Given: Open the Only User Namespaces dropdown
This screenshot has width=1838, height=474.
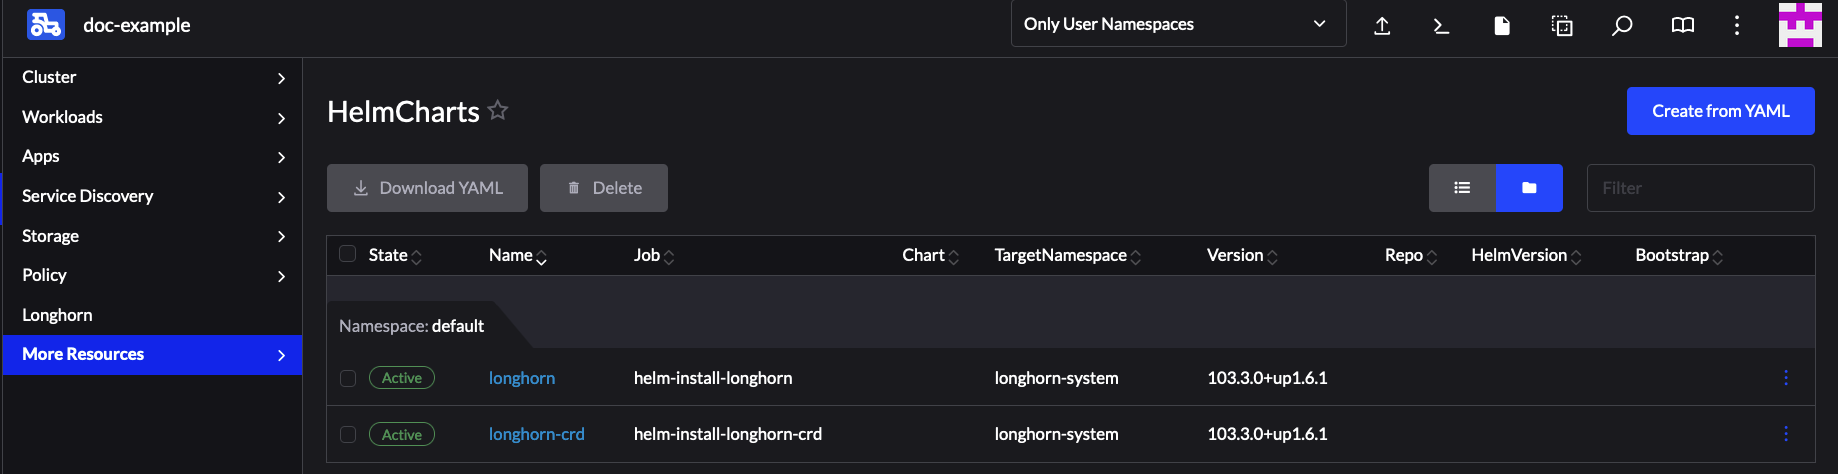Looking at the screenshot, I should [1177, 24].
